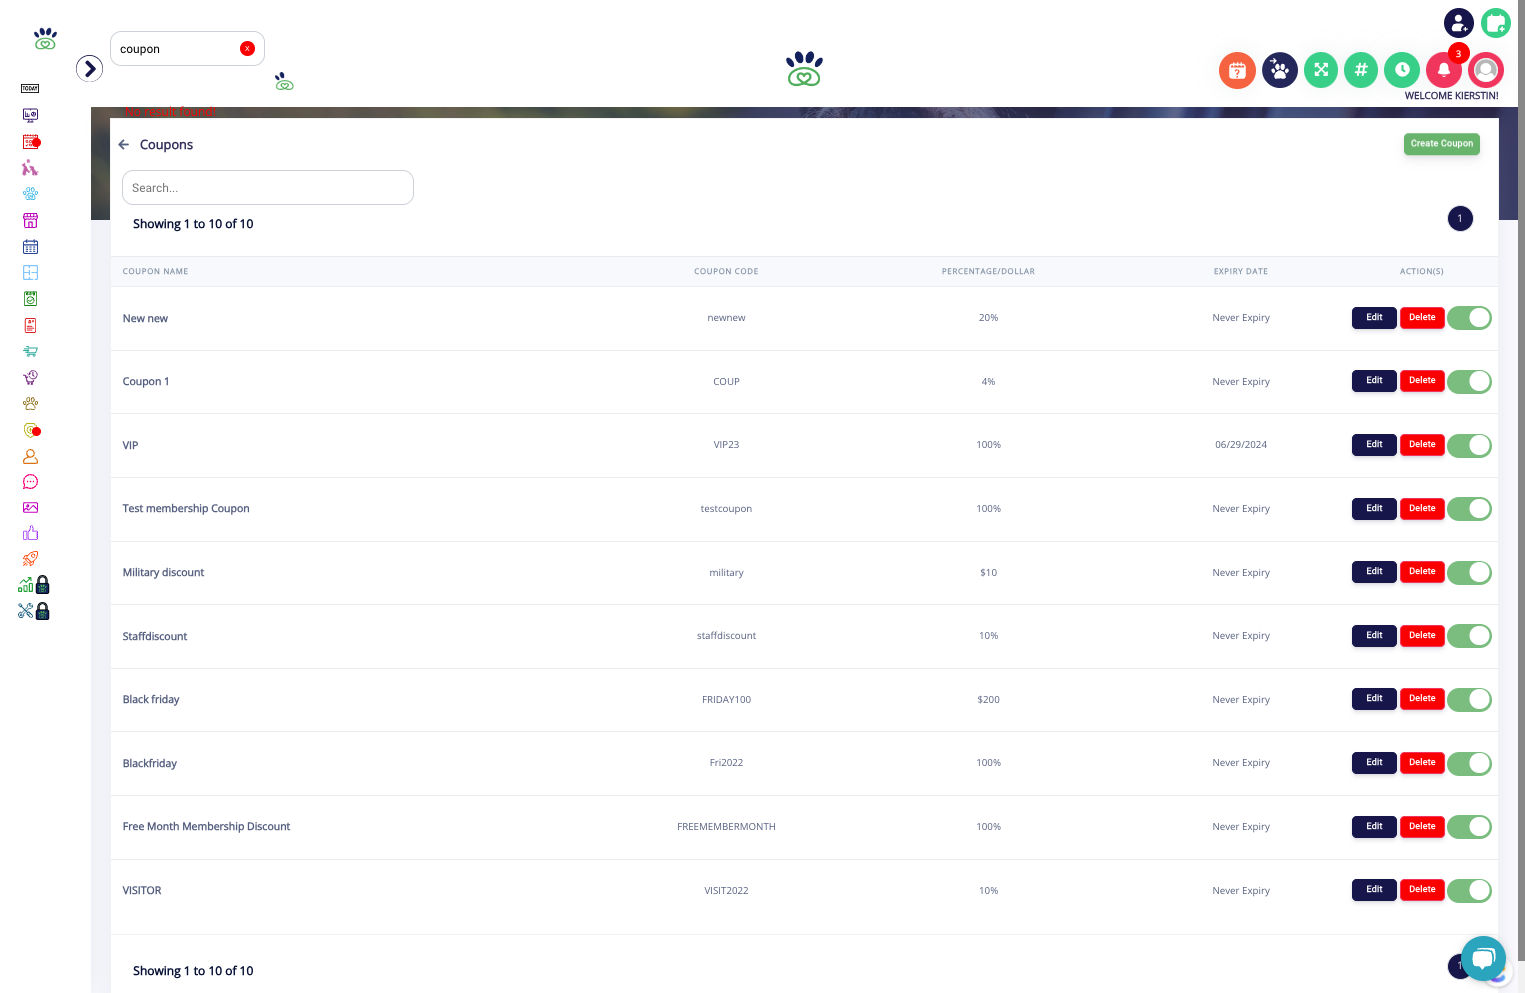The height and width of the screenshot is (993, 1525).
Task: Open the purple cart-with-clock sidebar icon
Action: point(30,377)
